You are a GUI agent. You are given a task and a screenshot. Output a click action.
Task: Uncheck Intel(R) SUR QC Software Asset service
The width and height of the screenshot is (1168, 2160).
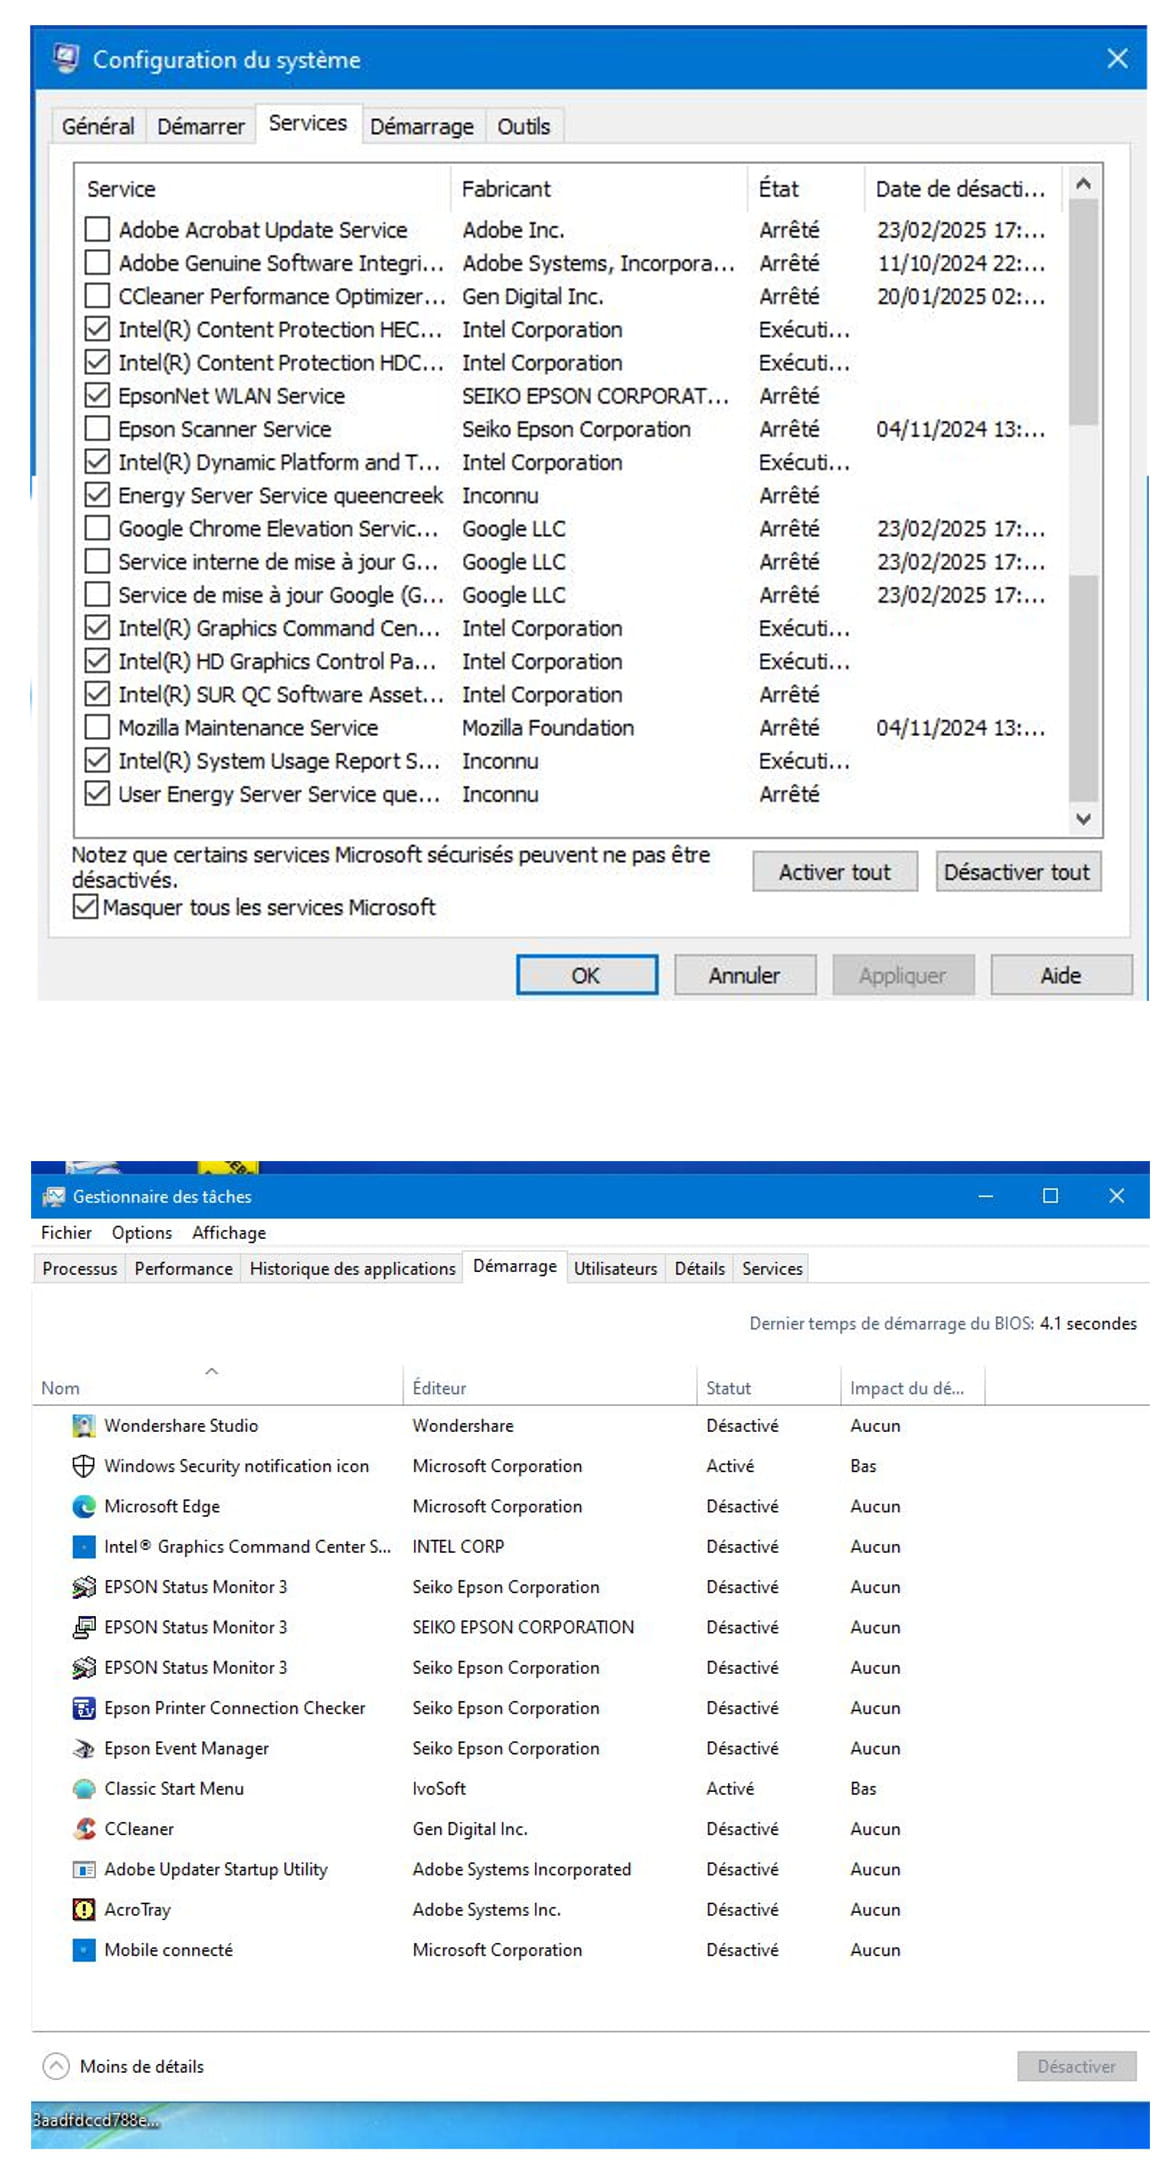97,694
